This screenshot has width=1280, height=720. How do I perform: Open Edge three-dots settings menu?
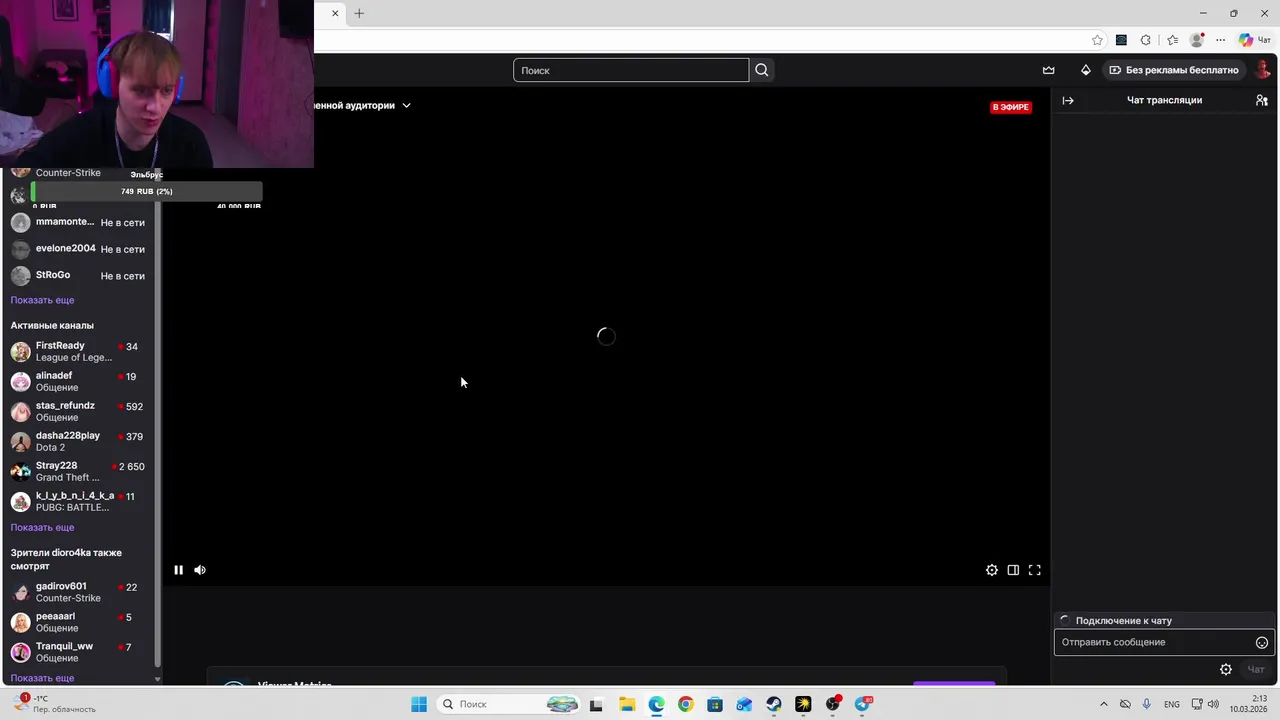(x=1221, y=40)
